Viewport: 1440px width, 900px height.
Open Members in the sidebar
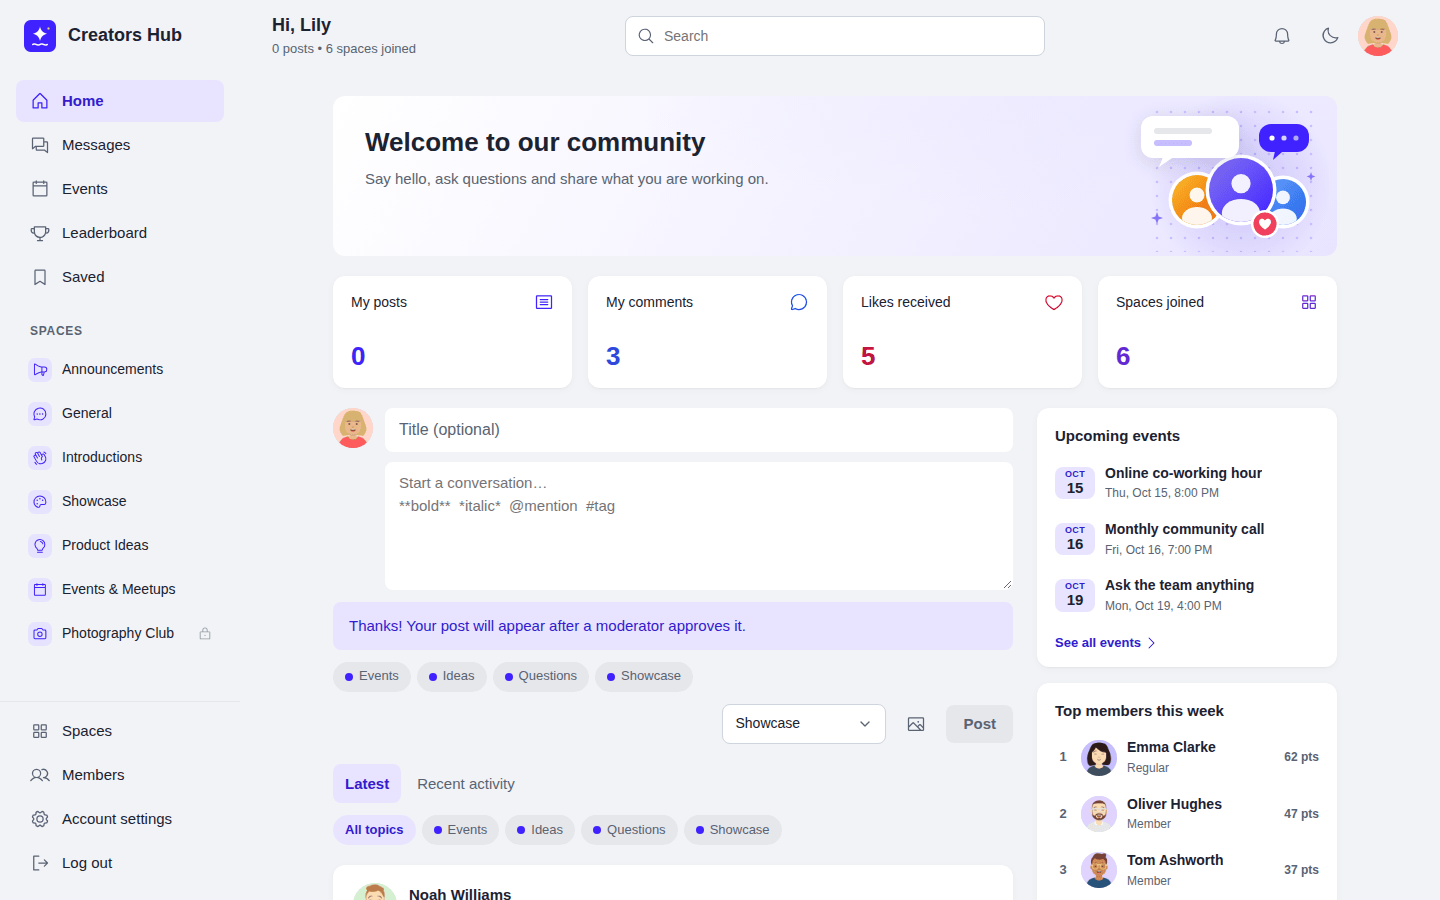point(120,775)
